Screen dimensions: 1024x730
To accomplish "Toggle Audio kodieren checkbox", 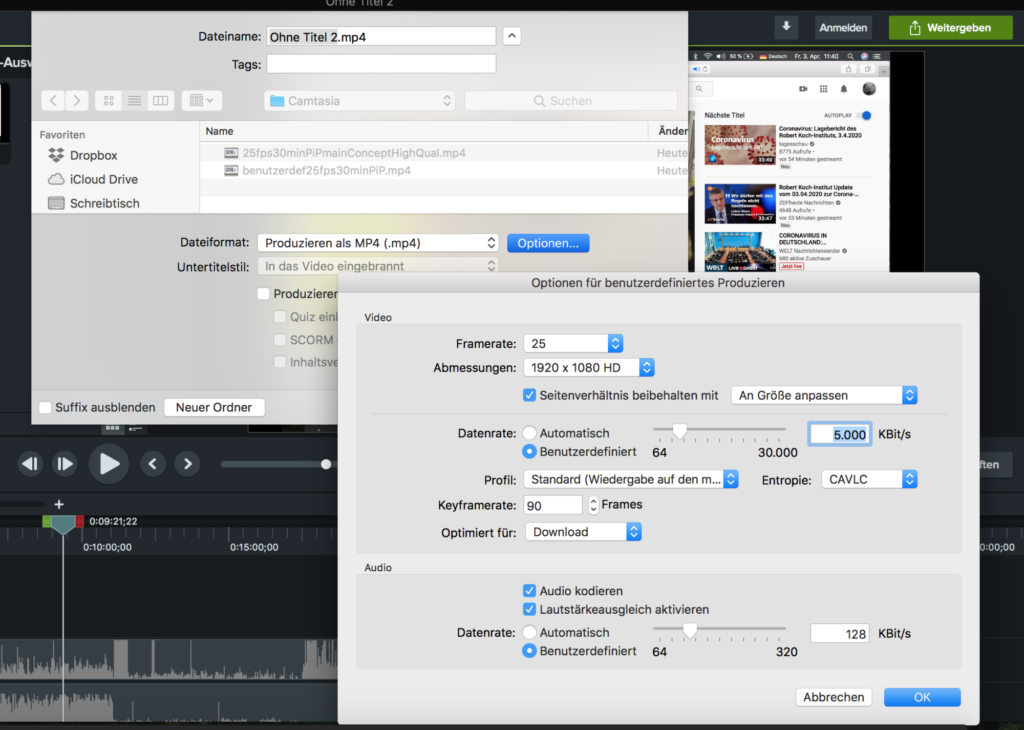I will pos(530,591).
